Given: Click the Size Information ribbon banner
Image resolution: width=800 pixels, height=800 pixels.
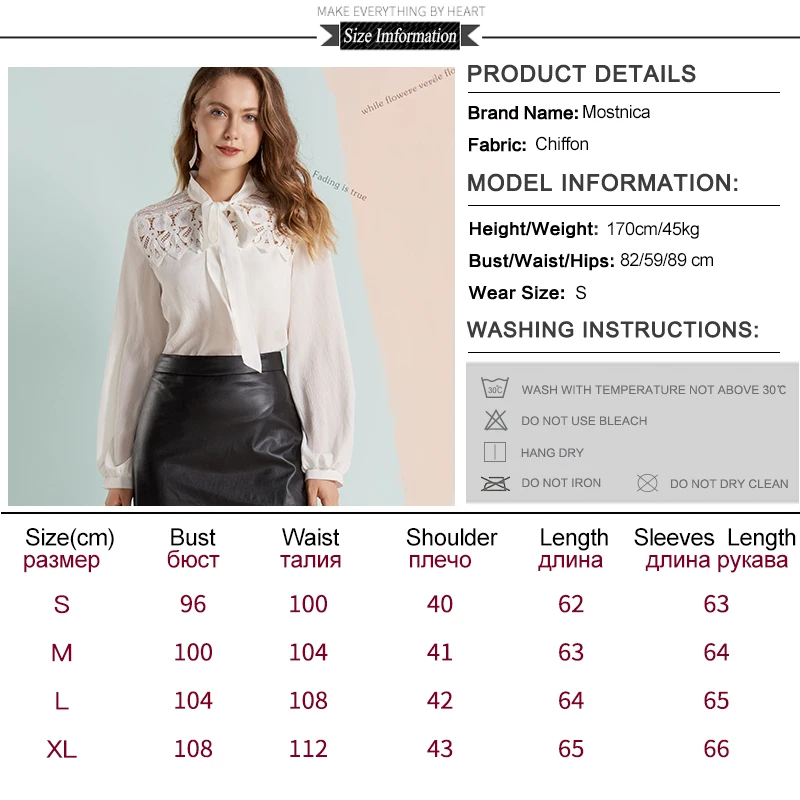Looking at the screenshot, I should pyautogui.click(x=400, y=36).
